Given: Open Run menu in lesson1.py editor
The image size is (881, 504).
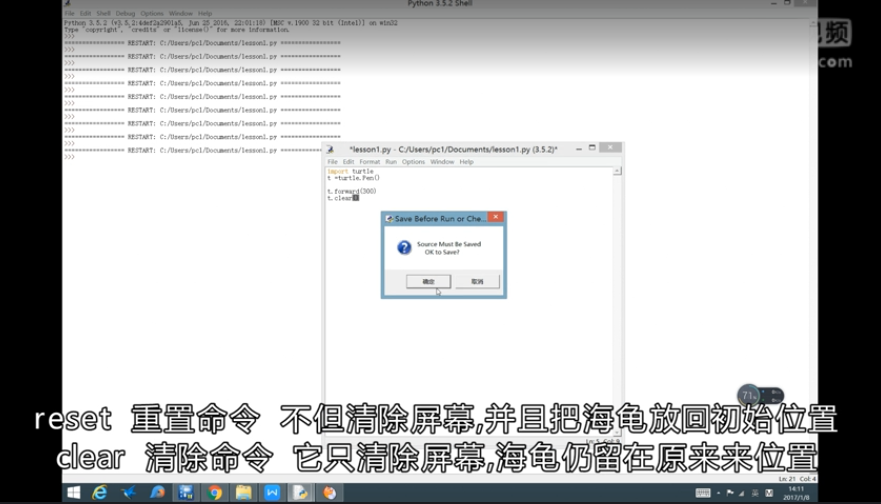Looking at the screenshot, I should pos(391,162).
